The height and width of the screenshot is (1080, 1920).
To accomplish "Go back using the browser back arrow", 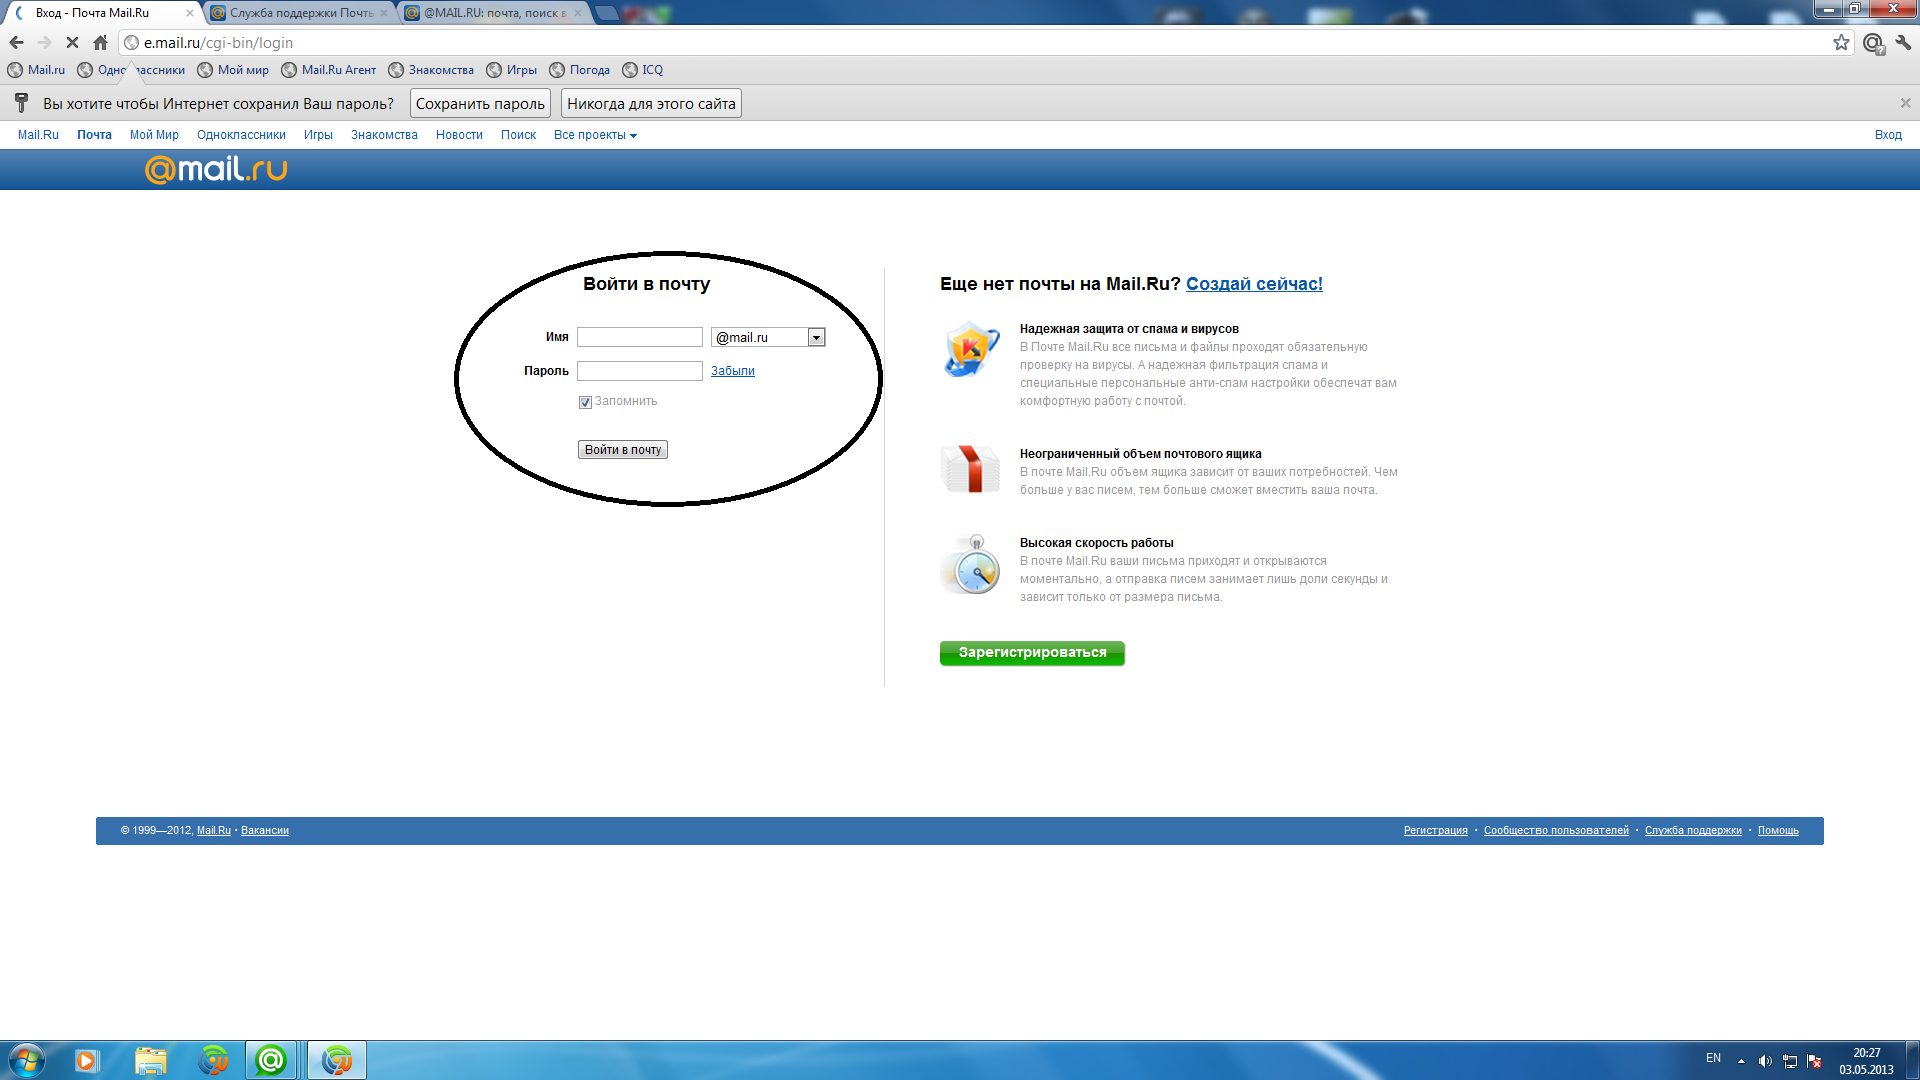I will click(16, 42).
